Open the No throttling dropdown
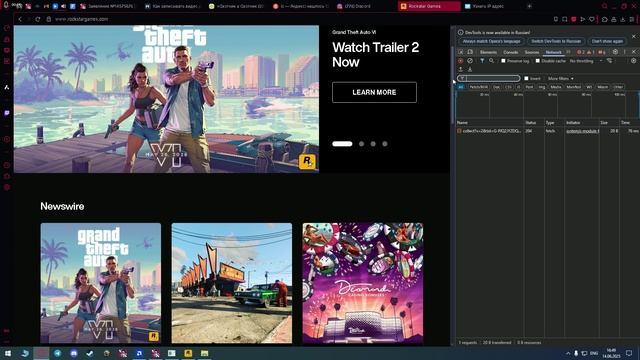This screenshot has width=640, height=360. (586, 61)
